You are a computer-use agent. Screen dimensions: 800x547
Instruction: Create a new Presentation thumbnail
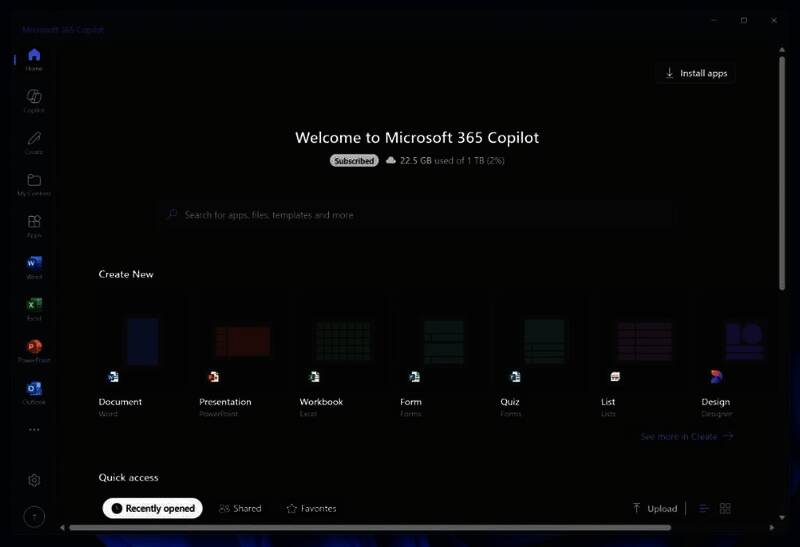[x=241, y=341]
